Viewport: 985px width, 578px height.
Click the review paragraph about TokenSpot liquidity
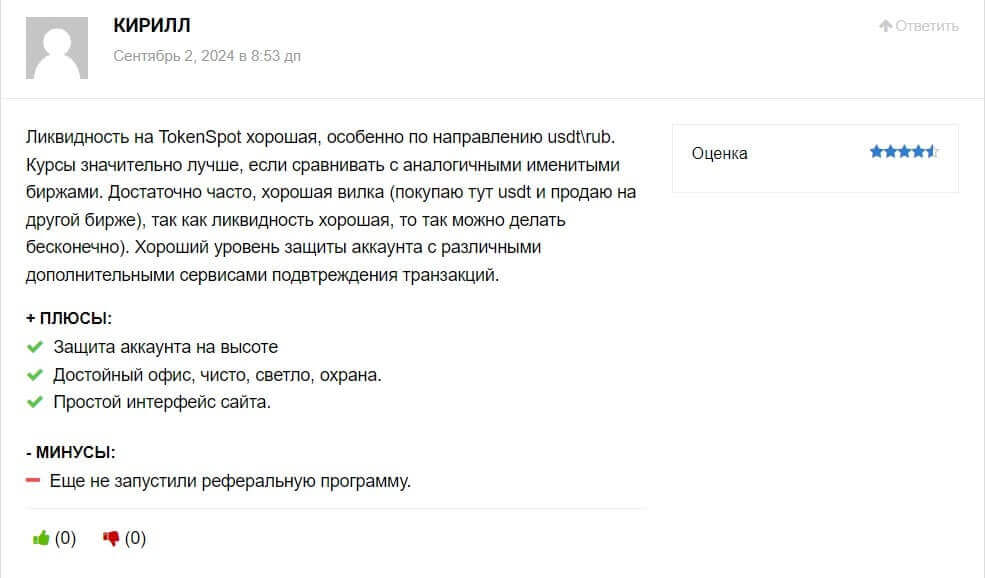point(330,205)
